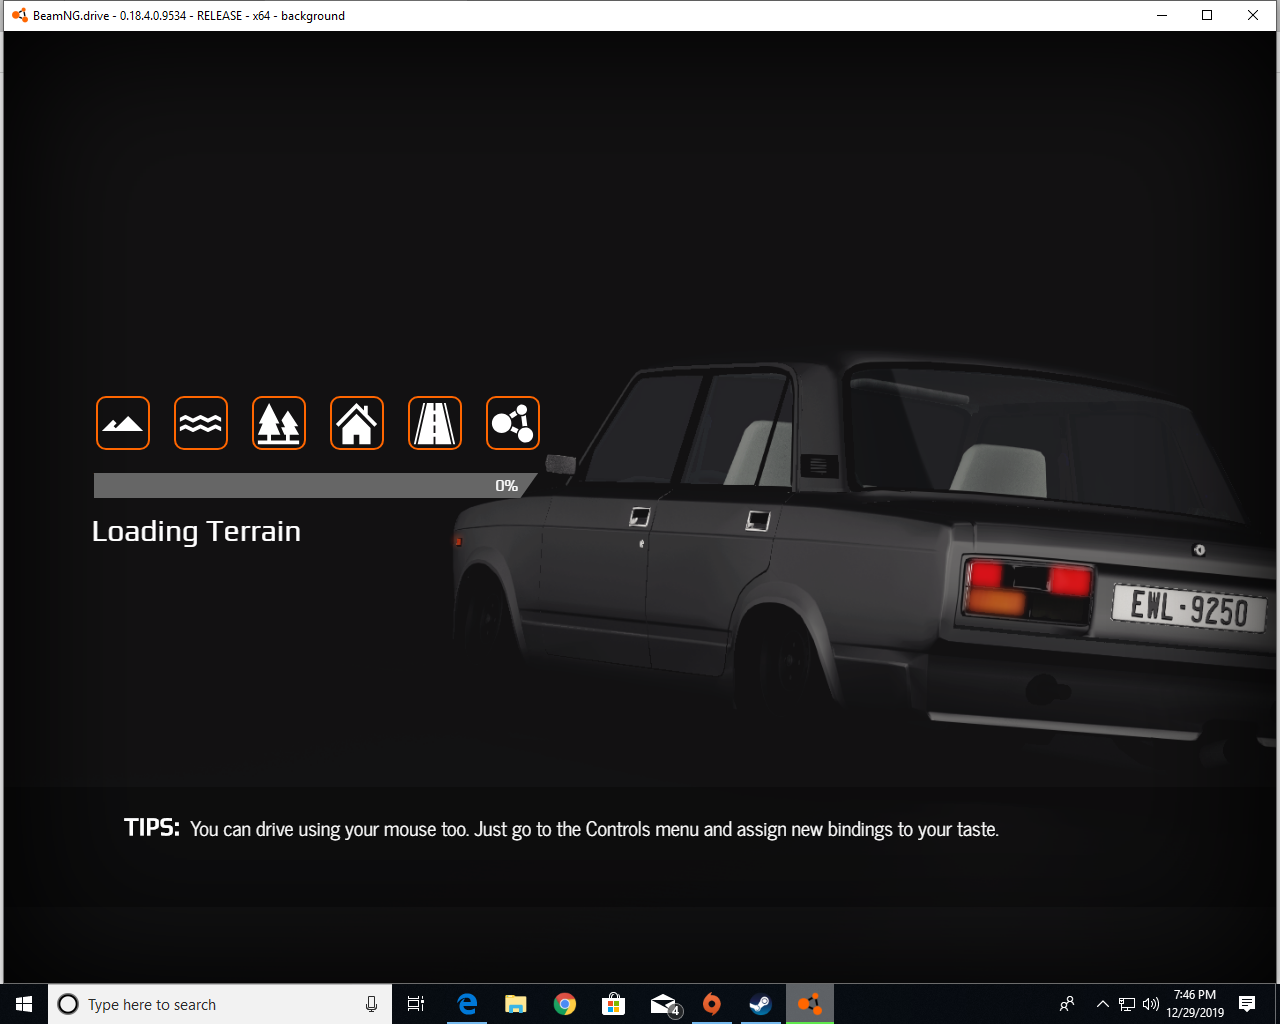Click the BeamNG.drive title bar icon
Screen dimensions: 1280x1024
pos(19,15)
